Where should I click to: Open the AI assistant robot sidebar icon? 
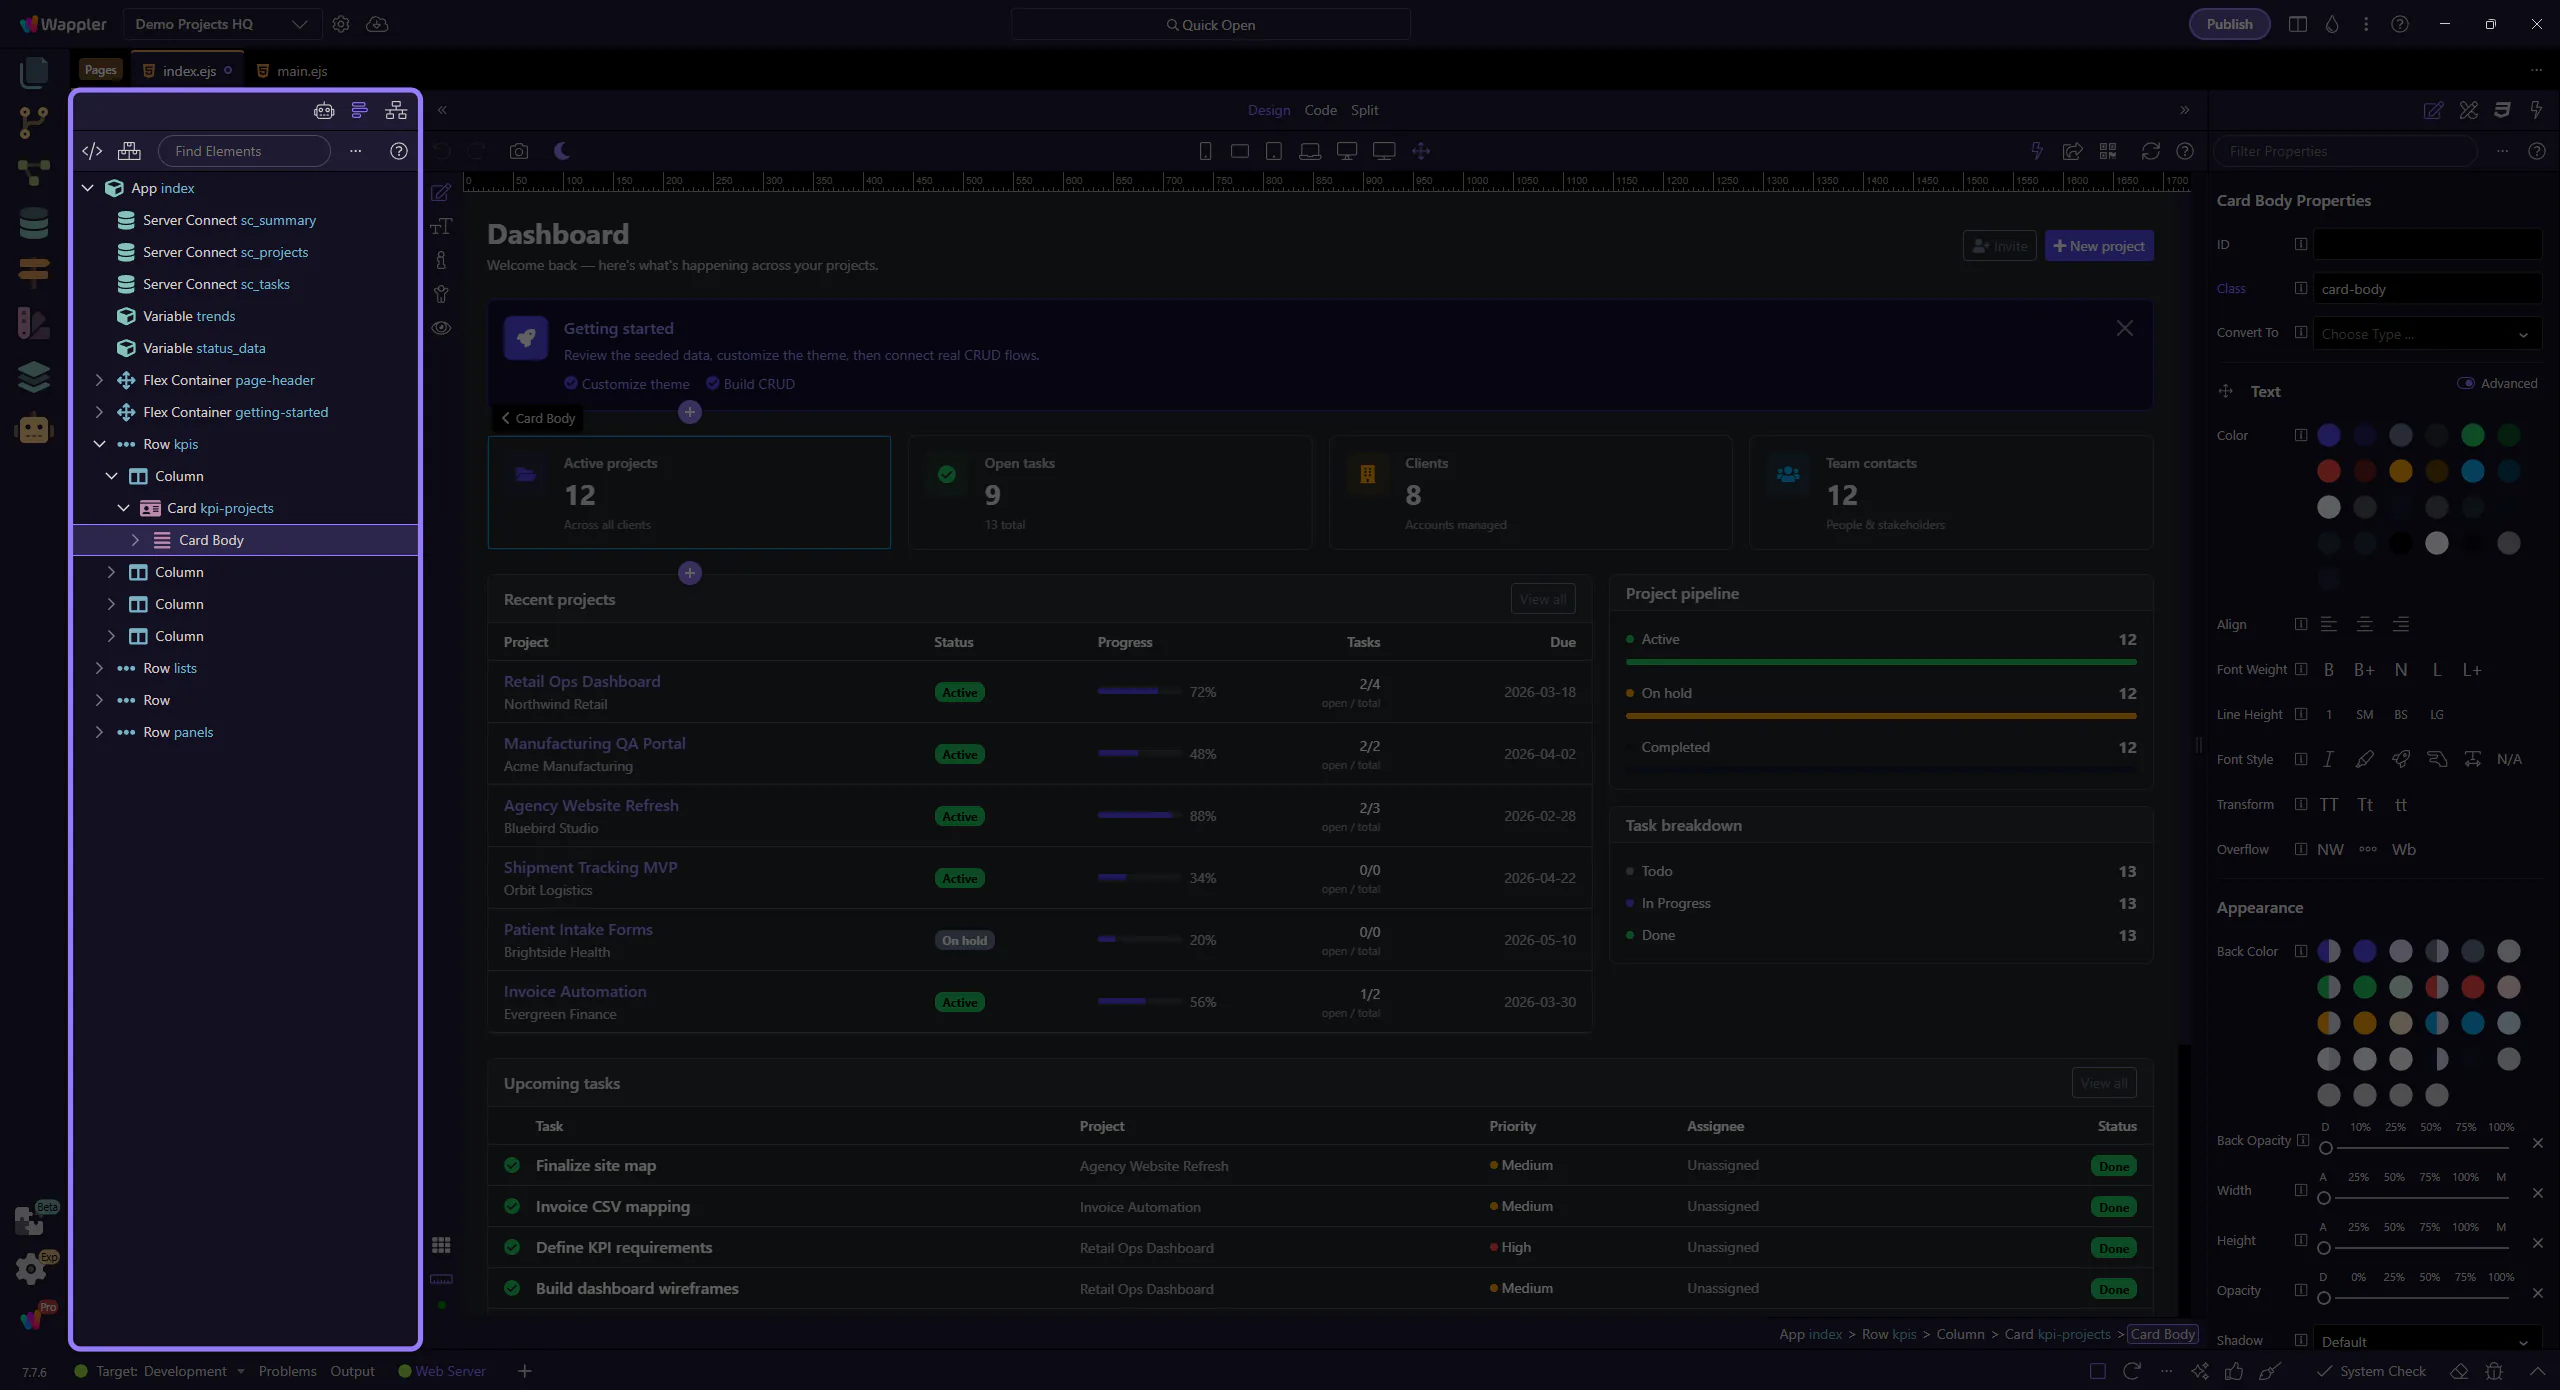pos(33,429)
